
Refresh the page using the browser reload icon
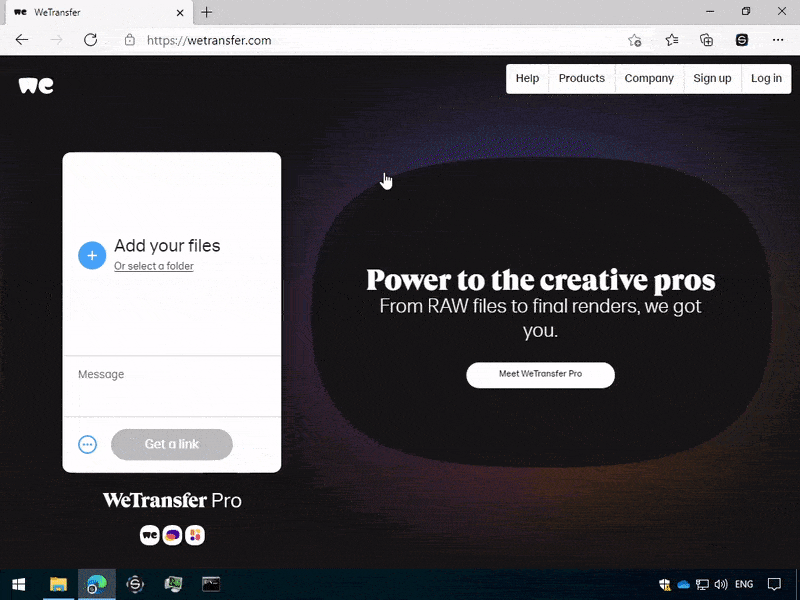coord(90,40)
